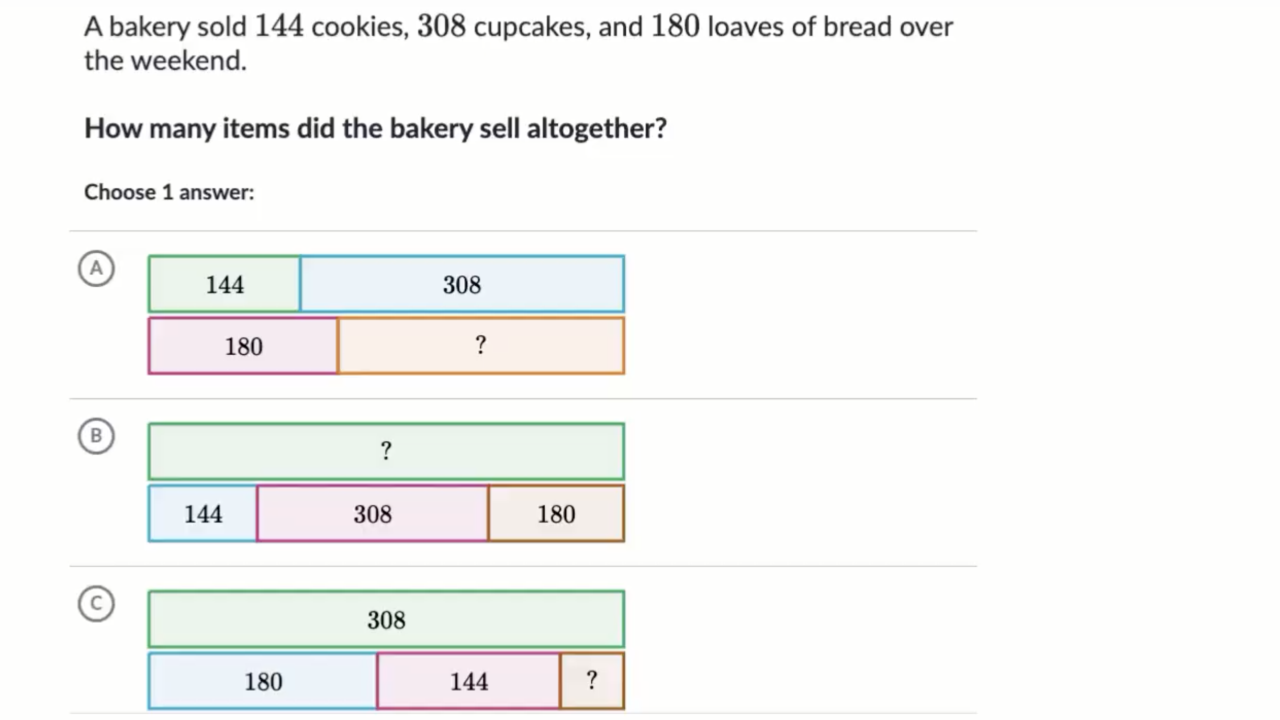Click the number 308 in the problem statement
Viewport: 1280px width, 720px height.
[x=442, y=26]
